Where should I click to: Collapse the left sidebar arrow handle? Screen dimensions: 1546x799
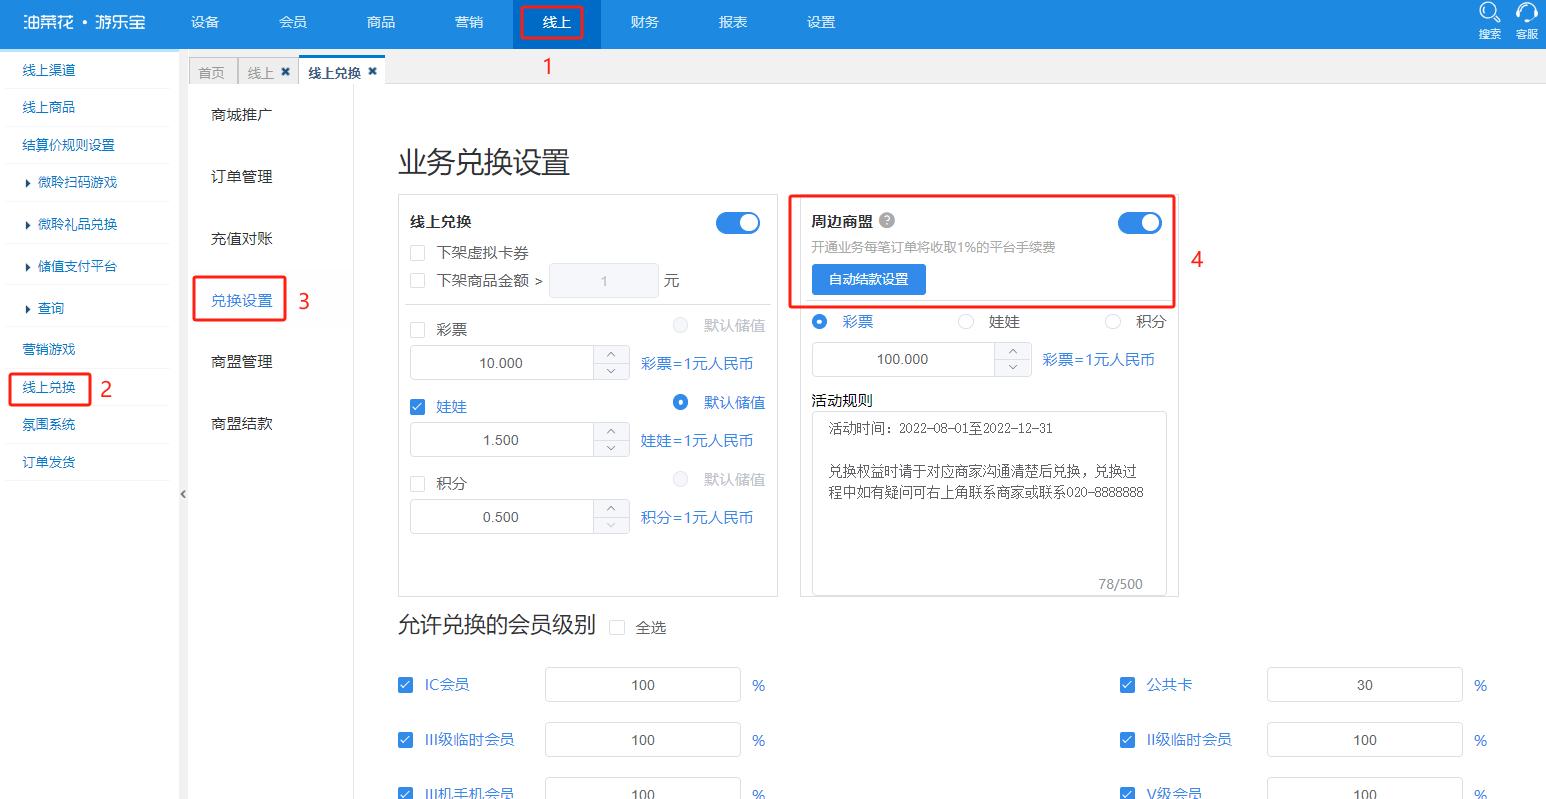pos(183,494)
